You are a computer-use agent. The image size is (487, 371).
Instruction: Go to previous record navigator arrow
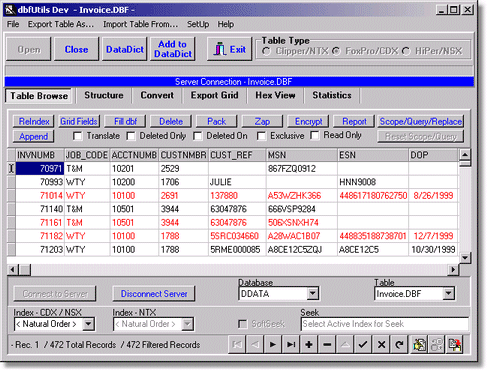pyautogui.click(x=255, y=344)
